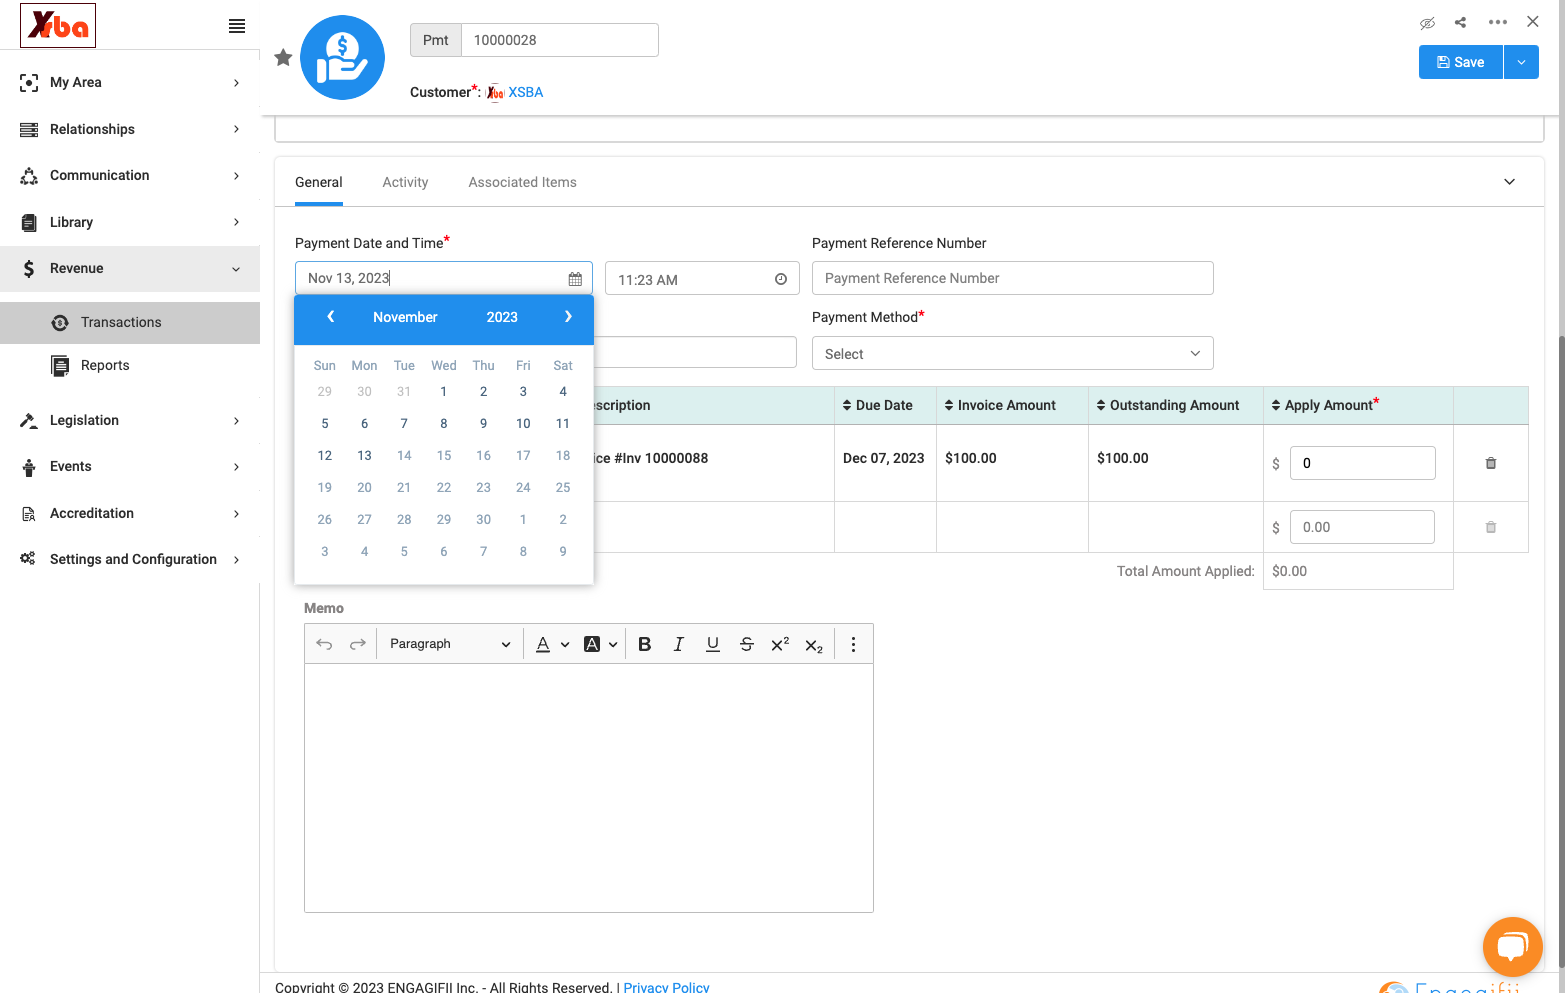Open Reports in the sidebar
This screenshot has width=1565, height=993.
point(130,365)
